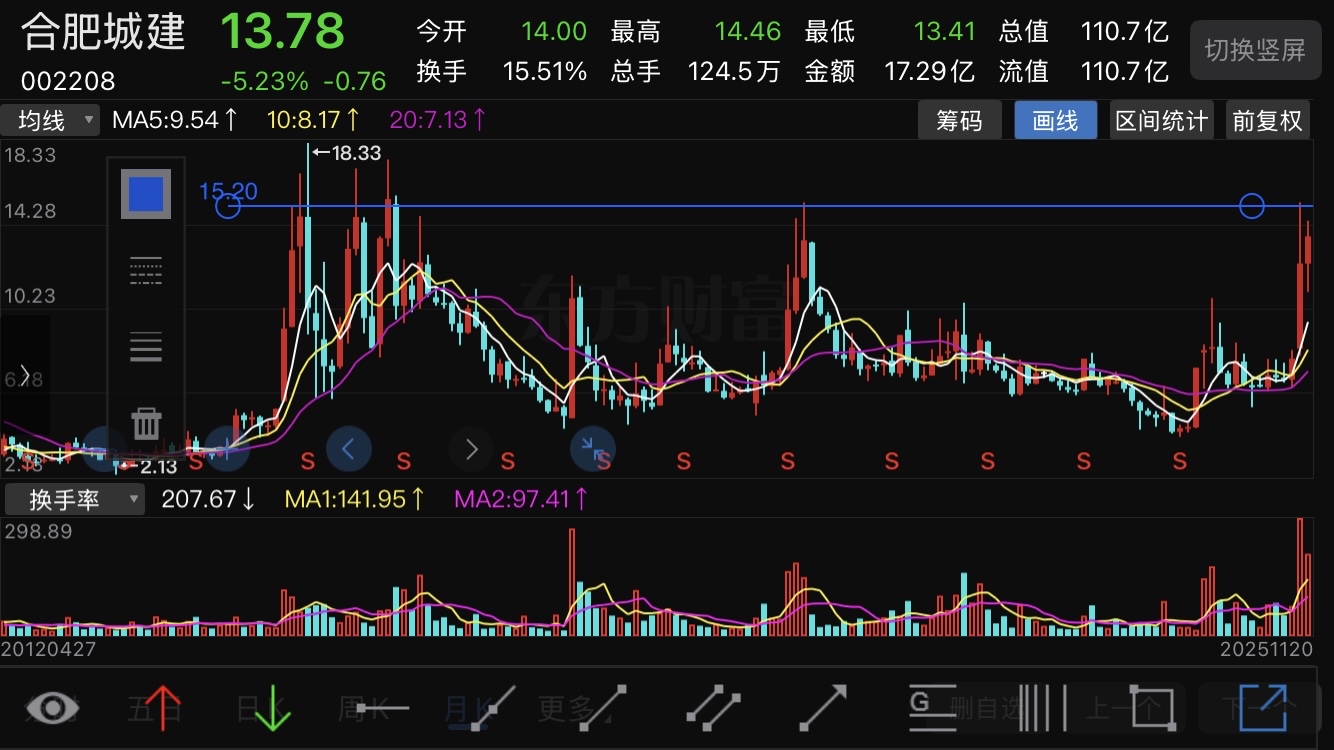Select the vertical cycle lines tool

1043,709
